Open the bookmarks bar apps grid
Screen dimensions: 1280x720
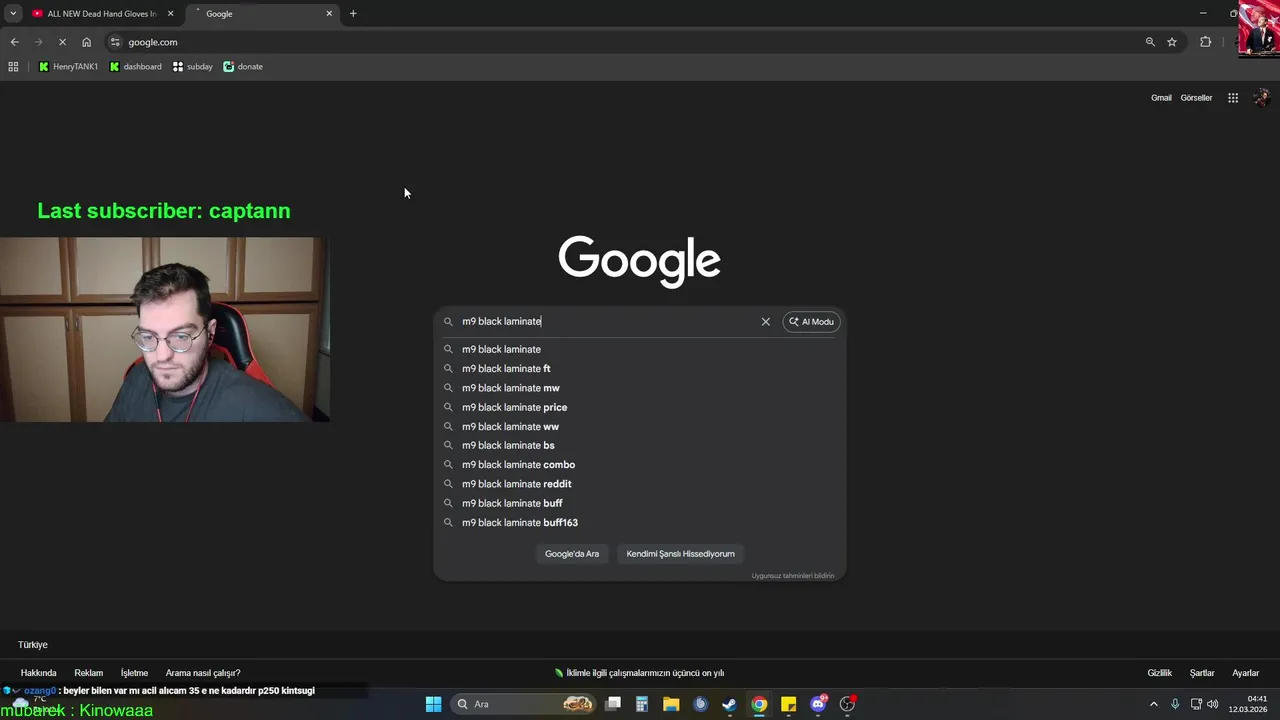point(13,67)
